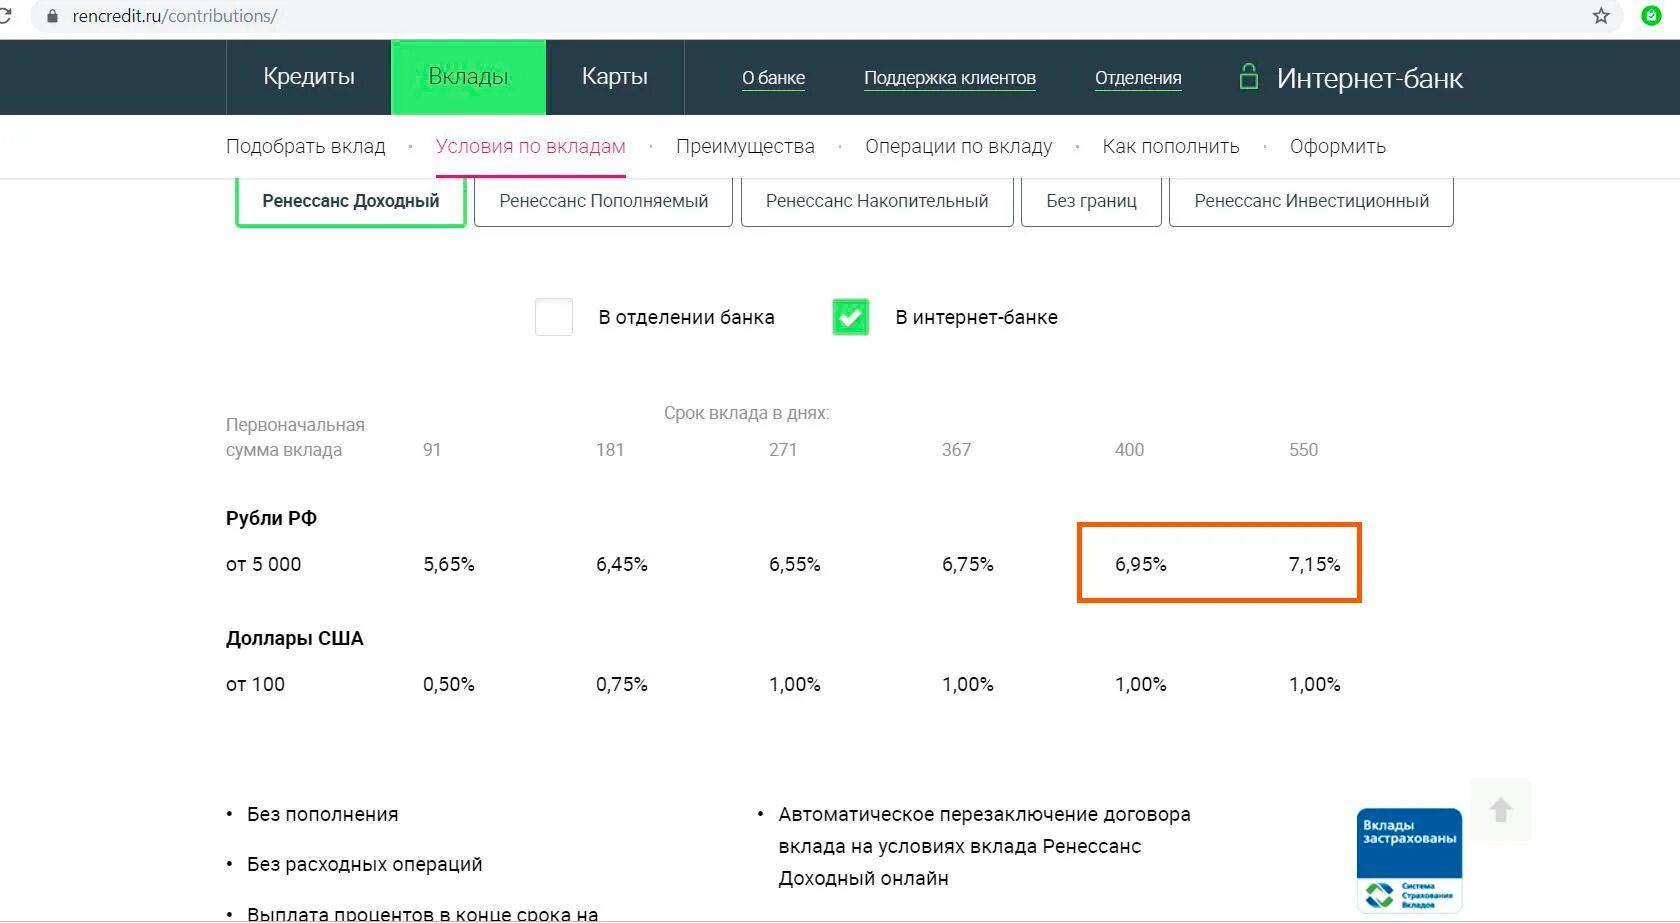Click the 'Доллары США' currency heading

pos(295,638)
